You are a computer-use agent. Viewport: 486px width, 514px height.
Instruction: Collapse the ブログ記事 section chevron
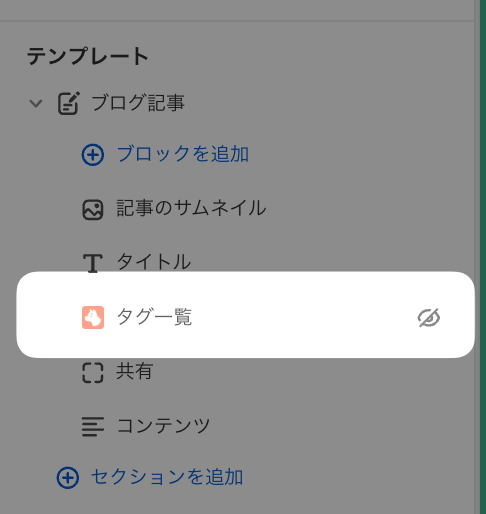(x=36, y=103)
